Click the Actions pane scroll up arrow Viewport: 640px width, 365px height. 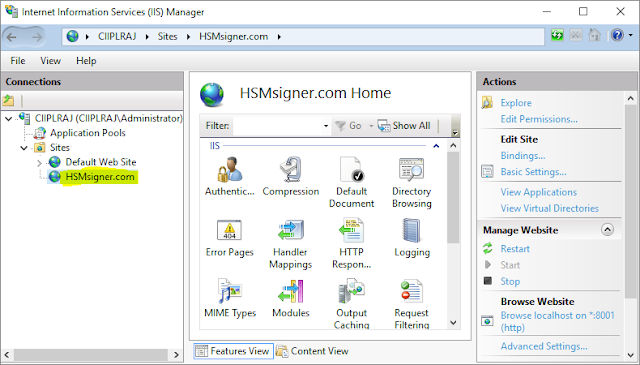tap(630, 98)
